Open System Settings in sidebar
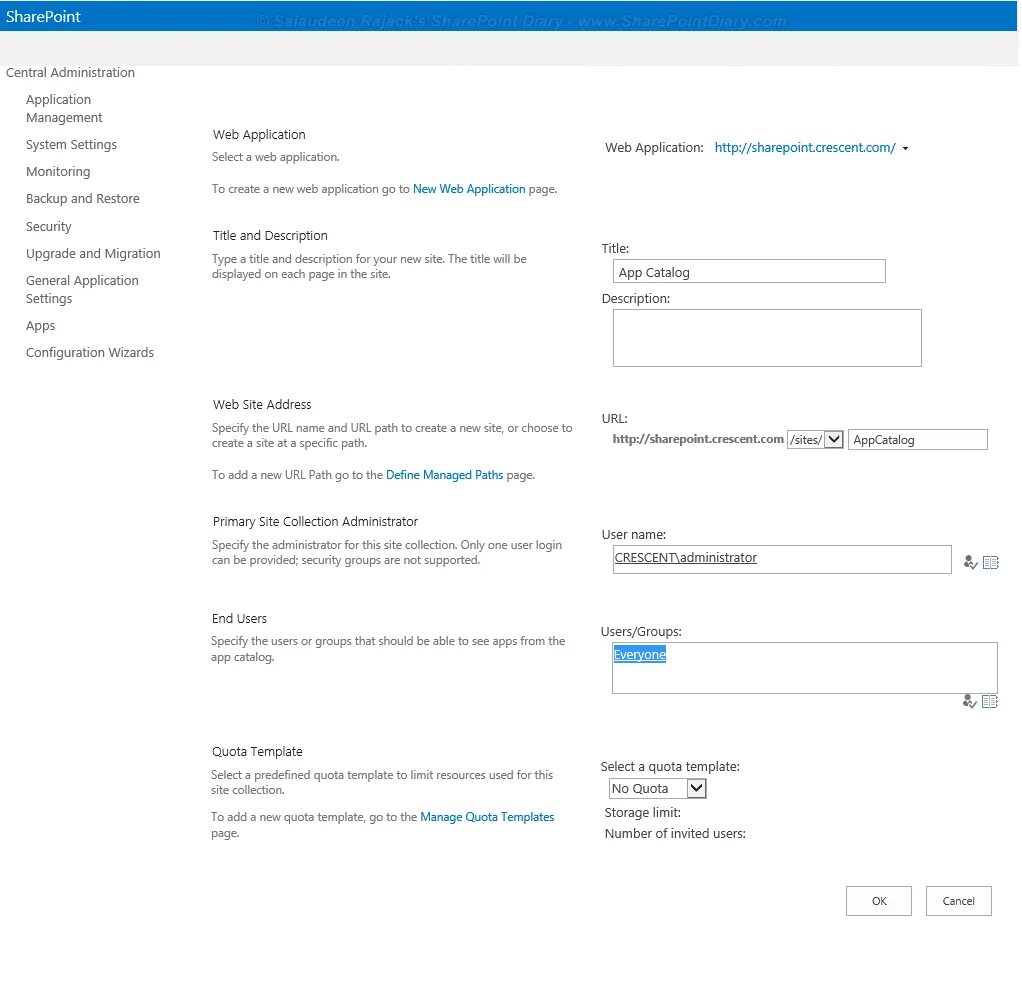The image size is (1022, 1005). click(x=71, y=145)
